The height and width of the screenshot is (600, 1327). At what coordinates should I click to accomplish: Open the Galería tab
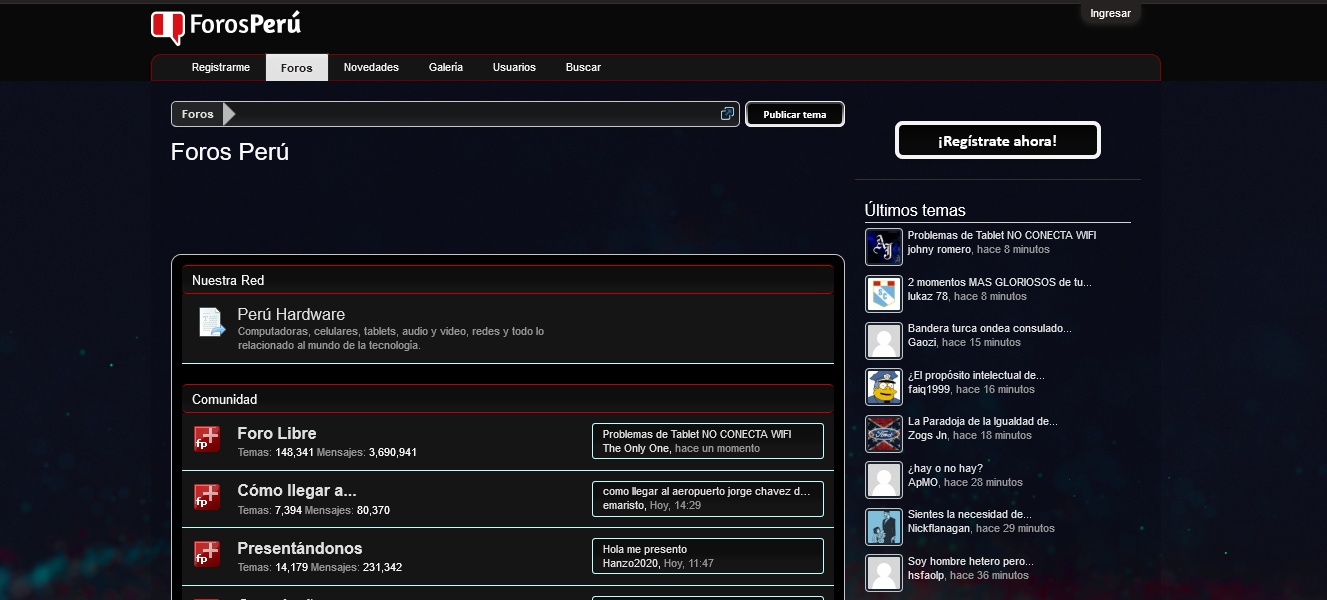[446, 67]
